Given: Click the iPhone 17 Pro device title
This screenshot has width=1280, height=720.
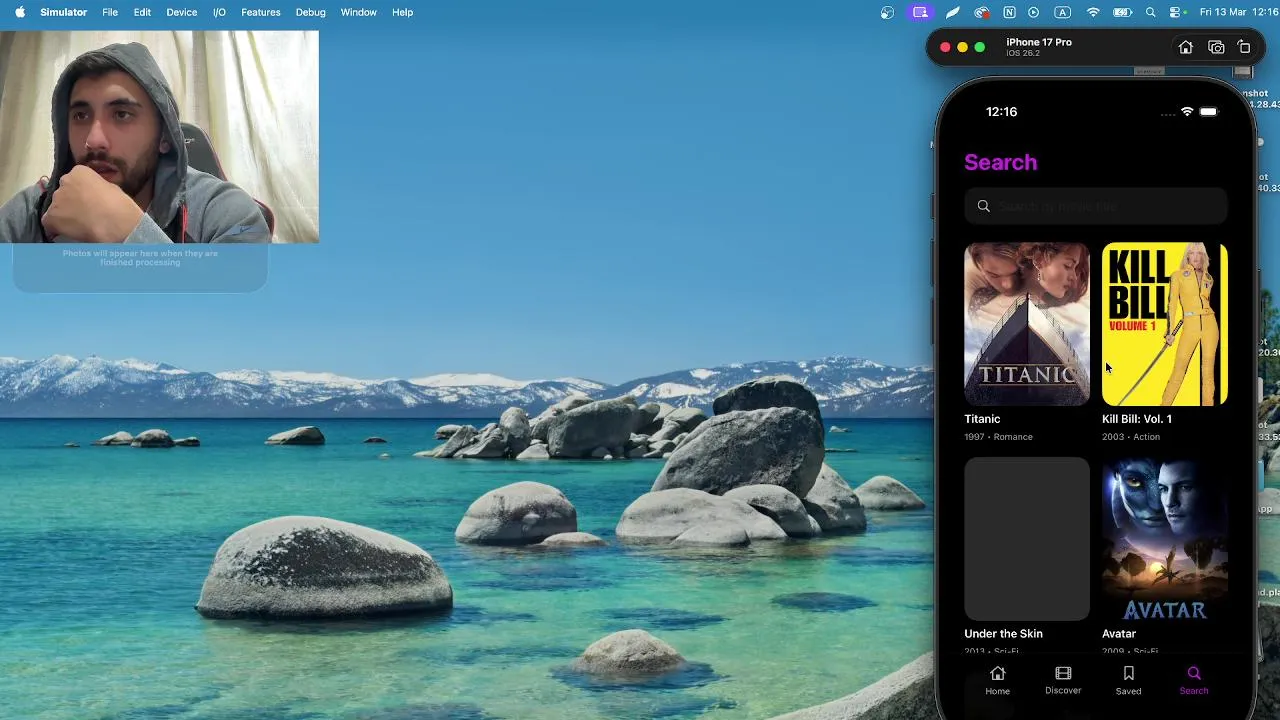Looking at the screenshot, I should pos(1039,42).
